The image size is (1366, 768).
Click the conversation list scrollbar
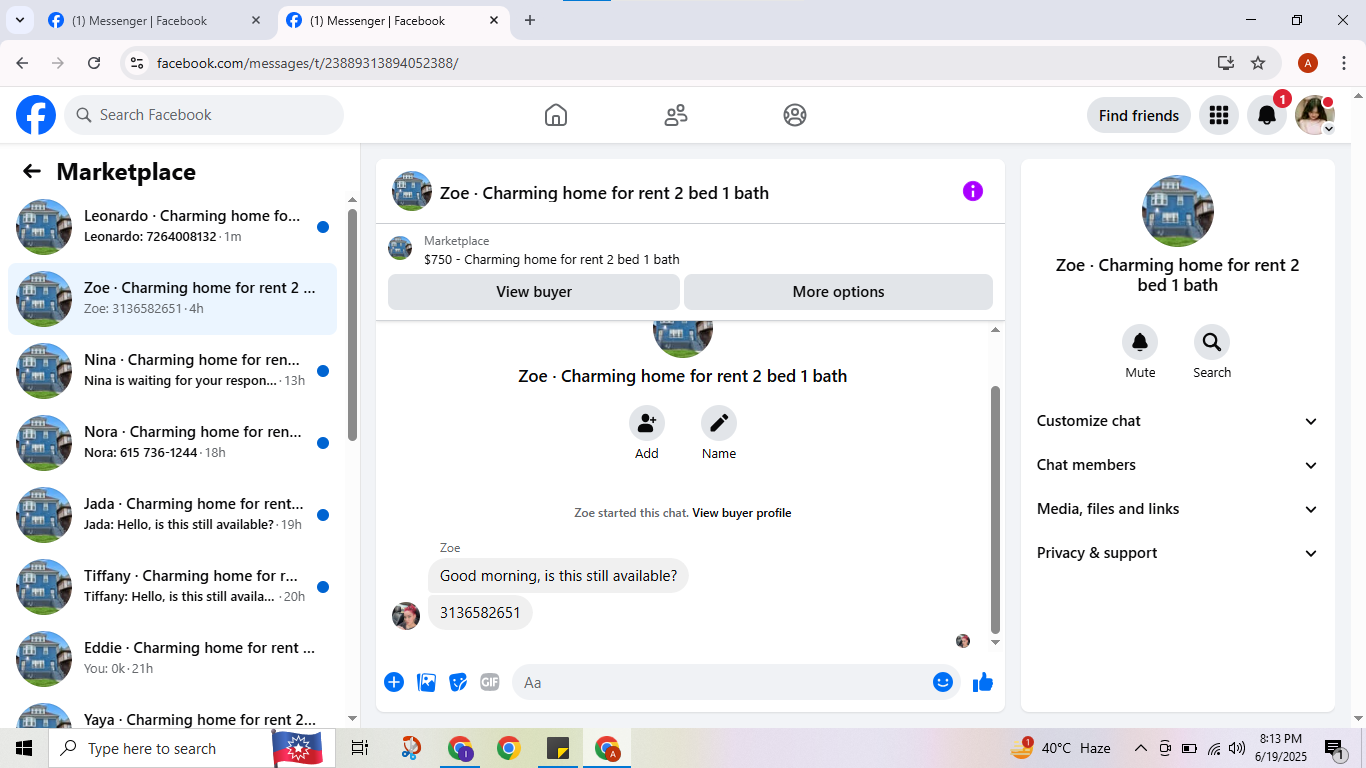[x=352, y=324]
